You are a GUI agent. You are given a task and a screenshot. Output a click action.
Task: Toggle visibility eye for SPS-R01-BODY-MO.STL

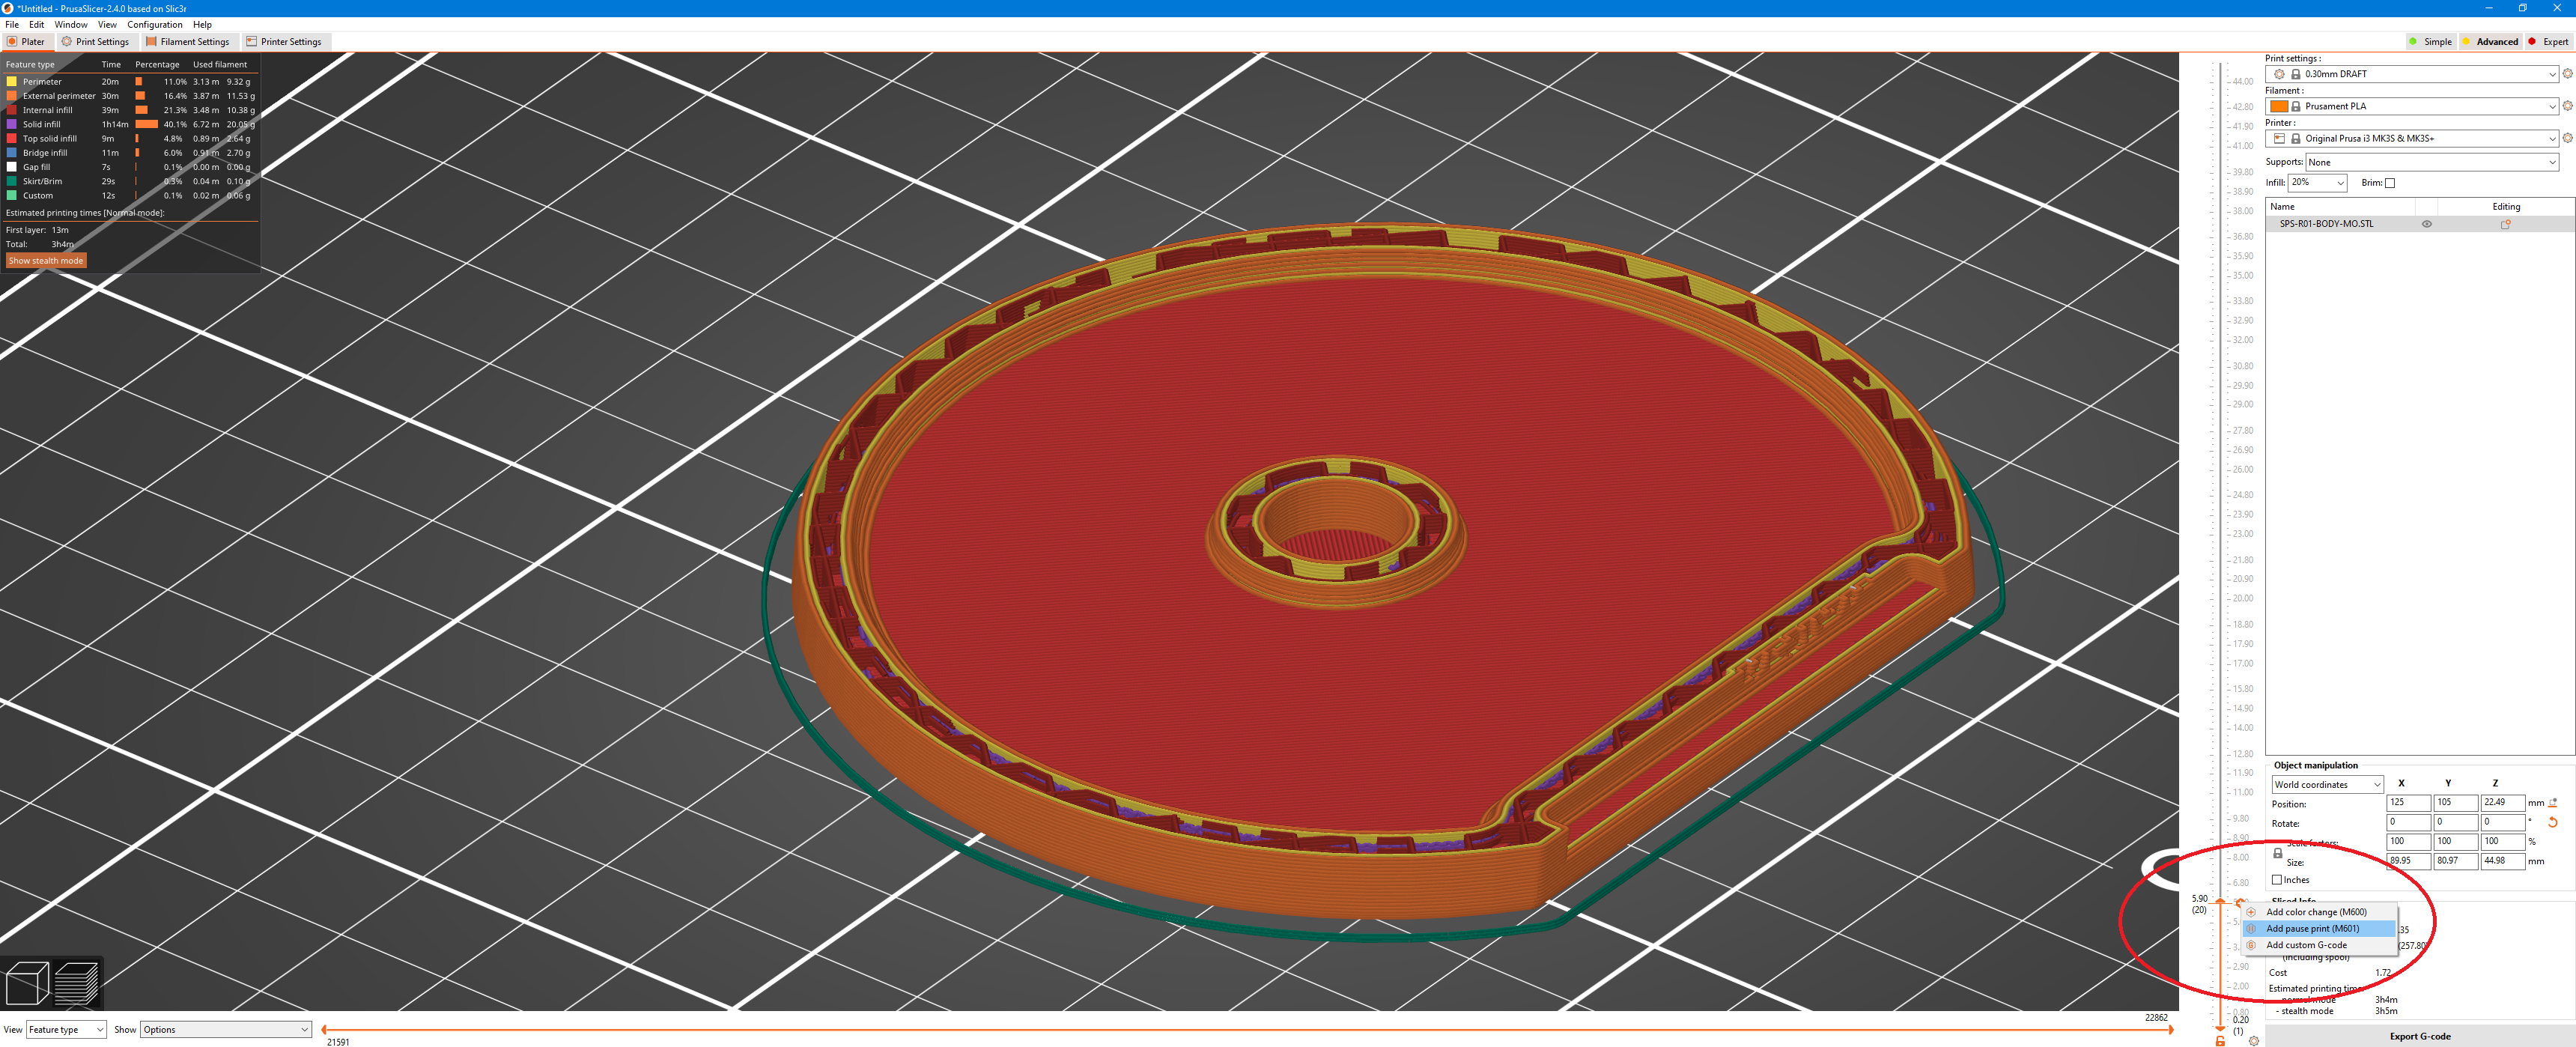(x=2426, y=224)
